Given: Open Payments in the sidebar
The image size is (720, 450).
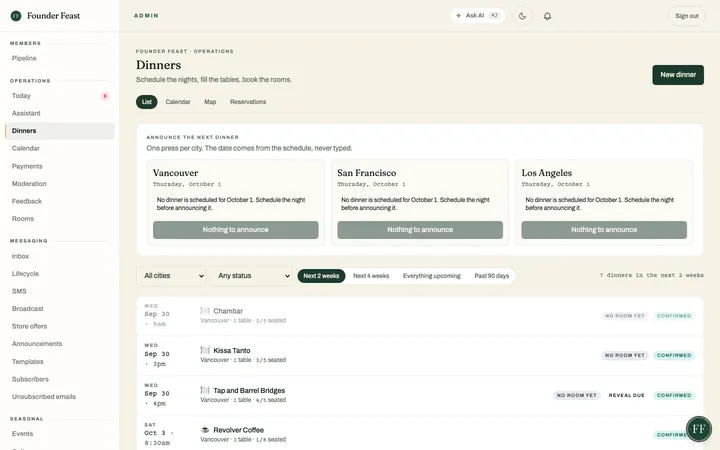Looking at the screenshot, I should click(x=60, y=166).
